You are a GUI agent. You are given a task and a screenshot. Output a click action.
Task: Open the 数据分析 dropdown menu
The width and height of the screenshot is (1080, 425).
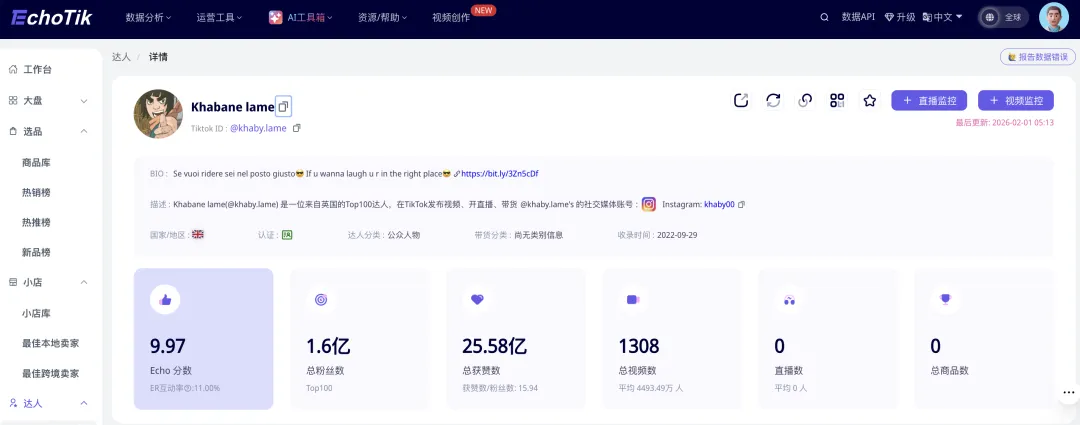pyautogui.click(x=148, y=18)
